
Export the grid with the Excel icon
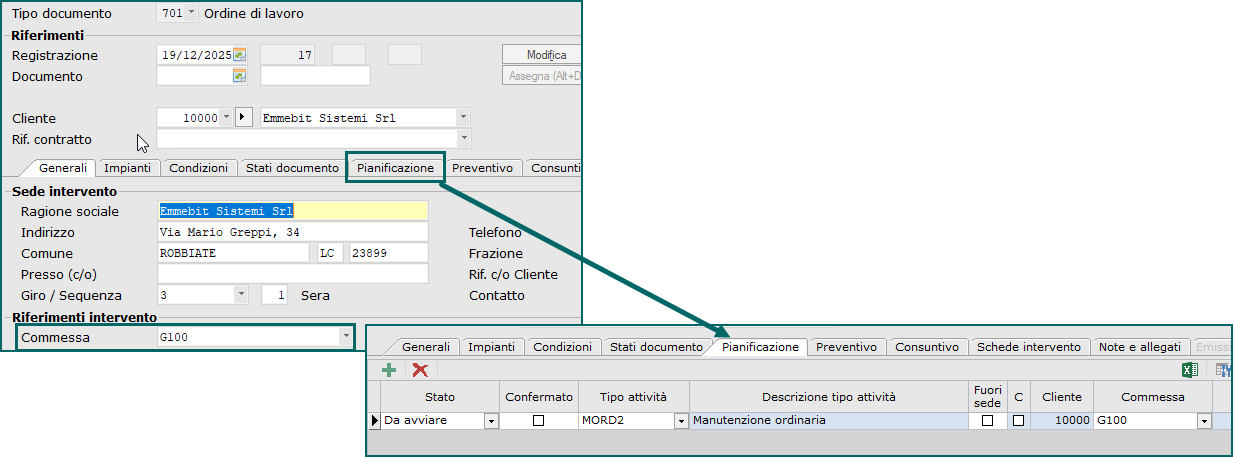1190,370
